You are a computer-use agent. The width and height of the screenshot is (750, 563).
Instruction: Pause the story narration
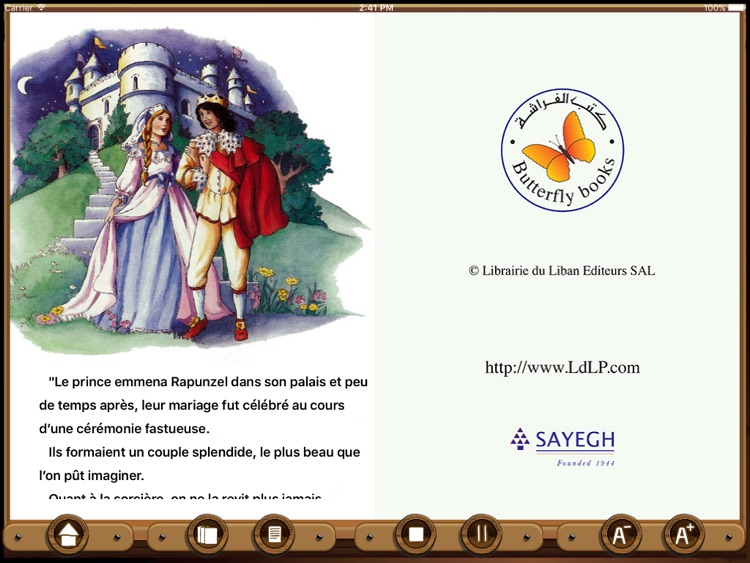click(x=481, y=534)
